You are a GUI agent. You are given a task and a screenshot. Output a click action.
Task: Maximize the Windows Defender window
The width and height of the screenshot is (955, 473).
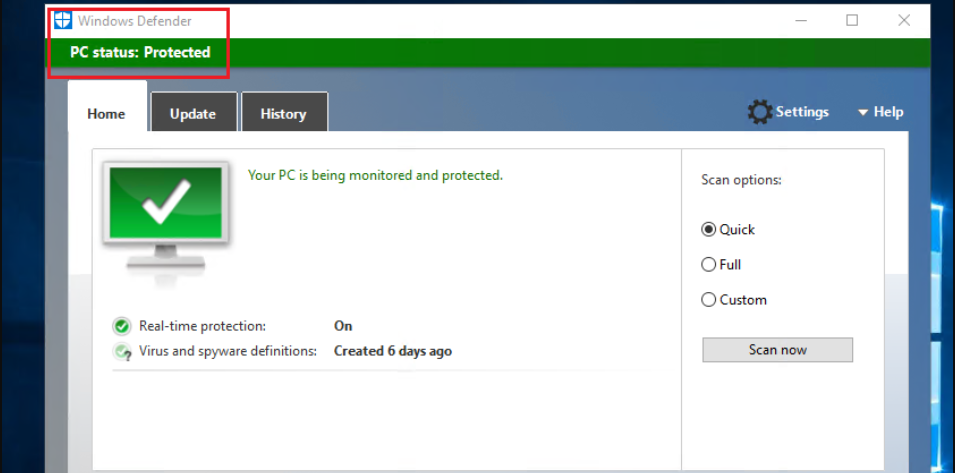pos(852,21)
